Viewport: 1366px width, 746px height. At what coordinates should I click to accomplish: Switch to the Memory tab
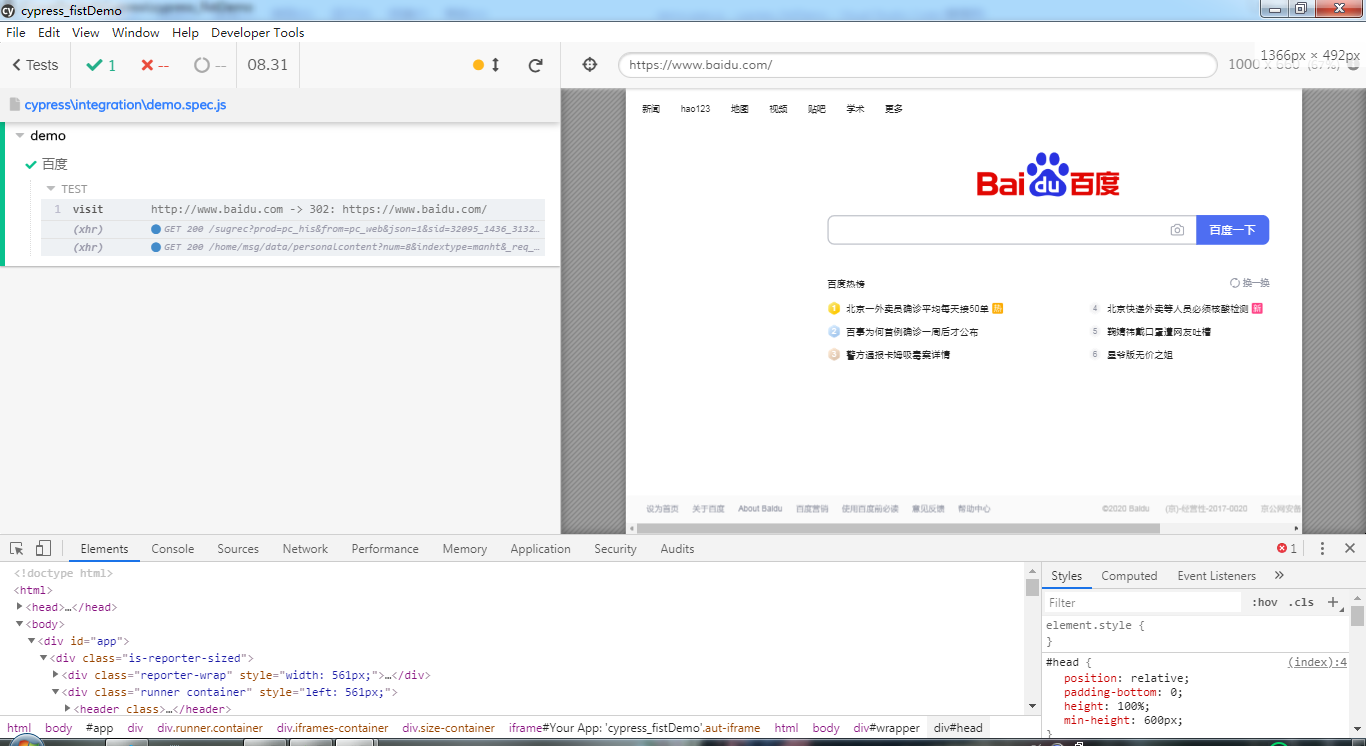point(465,549)
